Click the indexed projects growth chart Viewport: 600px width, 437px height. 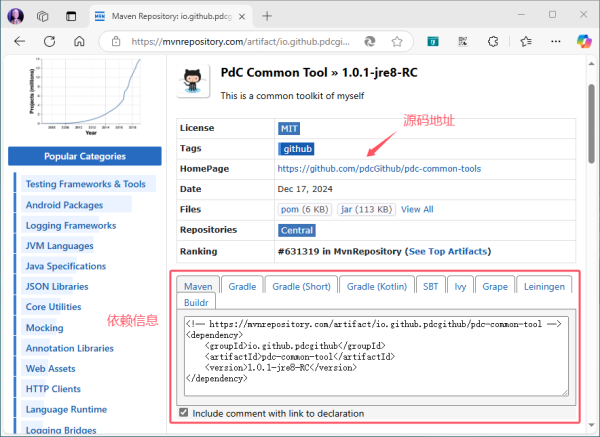pos(85,96)
